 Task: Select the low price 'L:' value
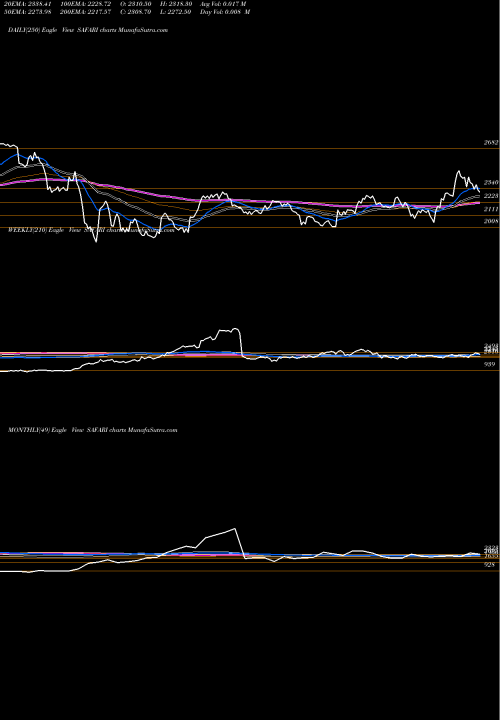pyautogui.click(x=176, y=12)
